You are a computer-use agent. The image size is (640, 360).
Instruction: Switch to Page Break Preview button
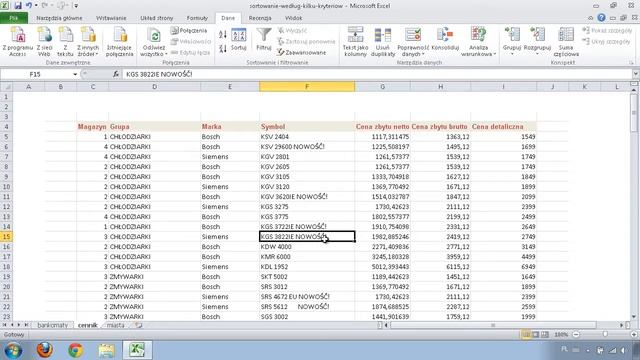coord(544,335)
